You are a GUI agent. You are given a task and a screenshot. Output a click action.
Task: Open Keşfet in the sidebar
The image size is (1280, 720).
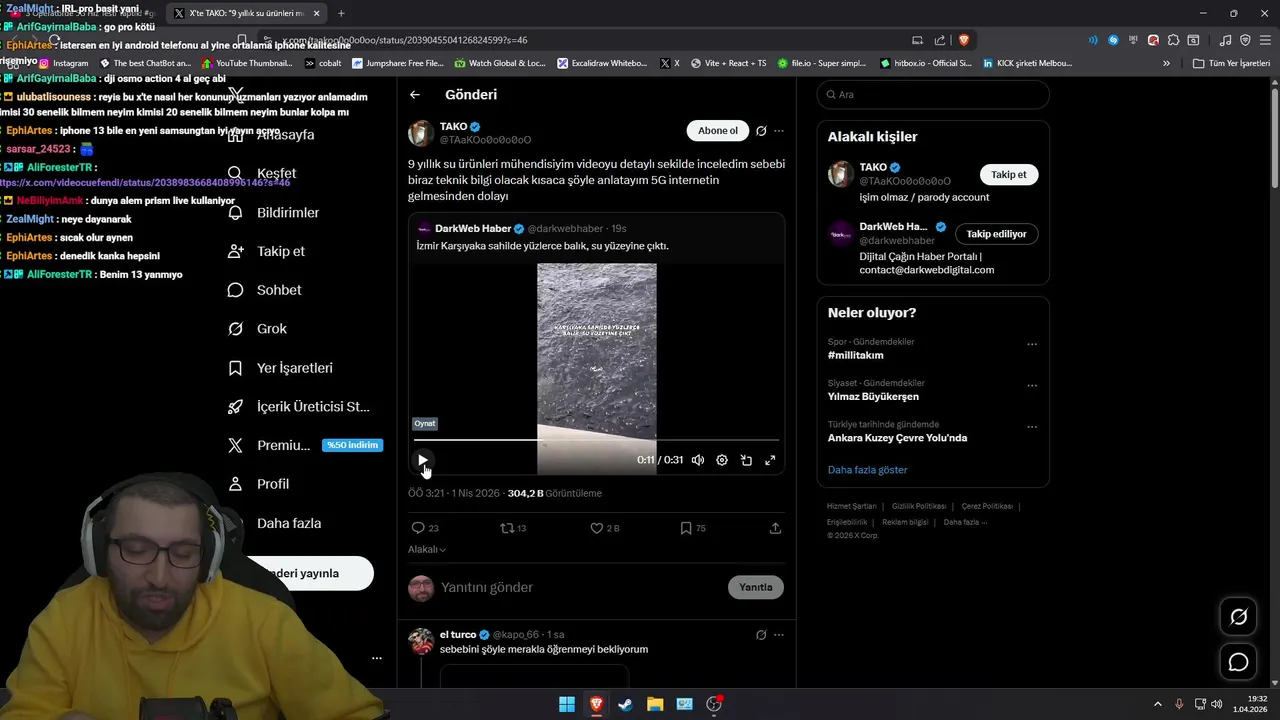click(262, 173)
